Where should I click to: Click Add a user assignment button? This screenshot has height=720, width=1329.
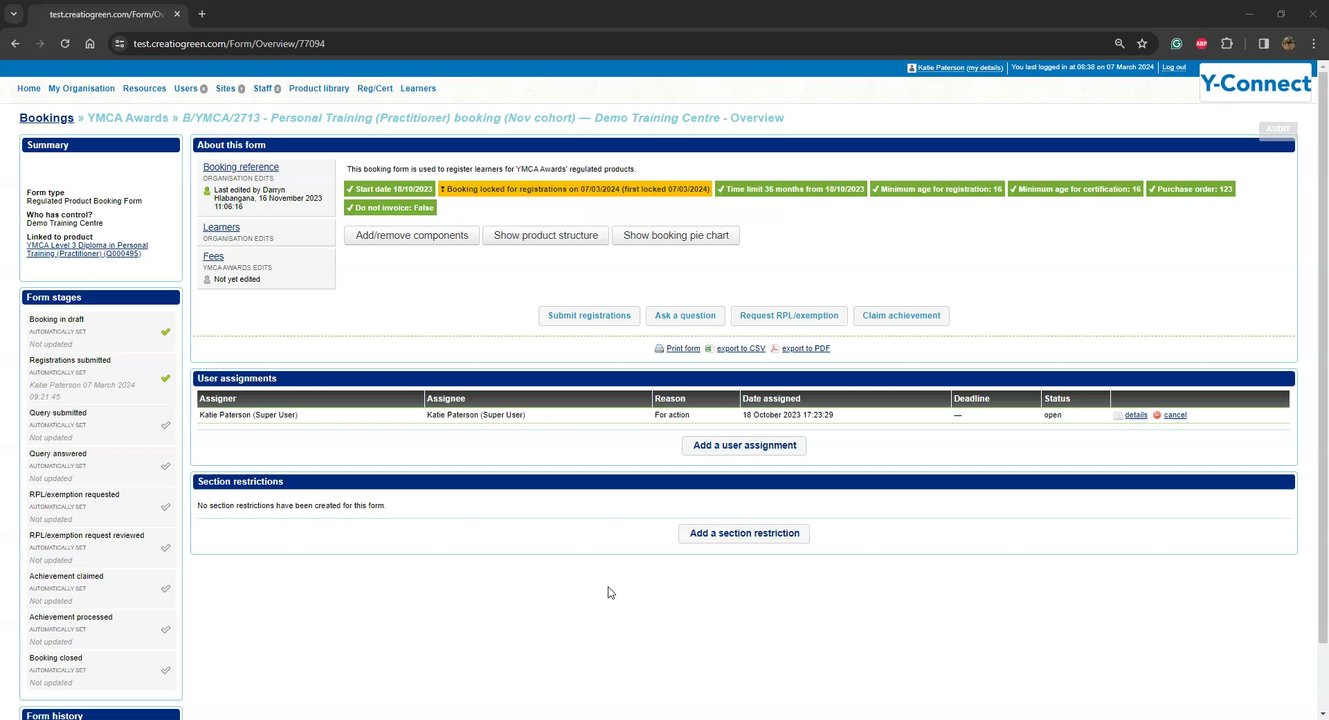click(745, 446)
